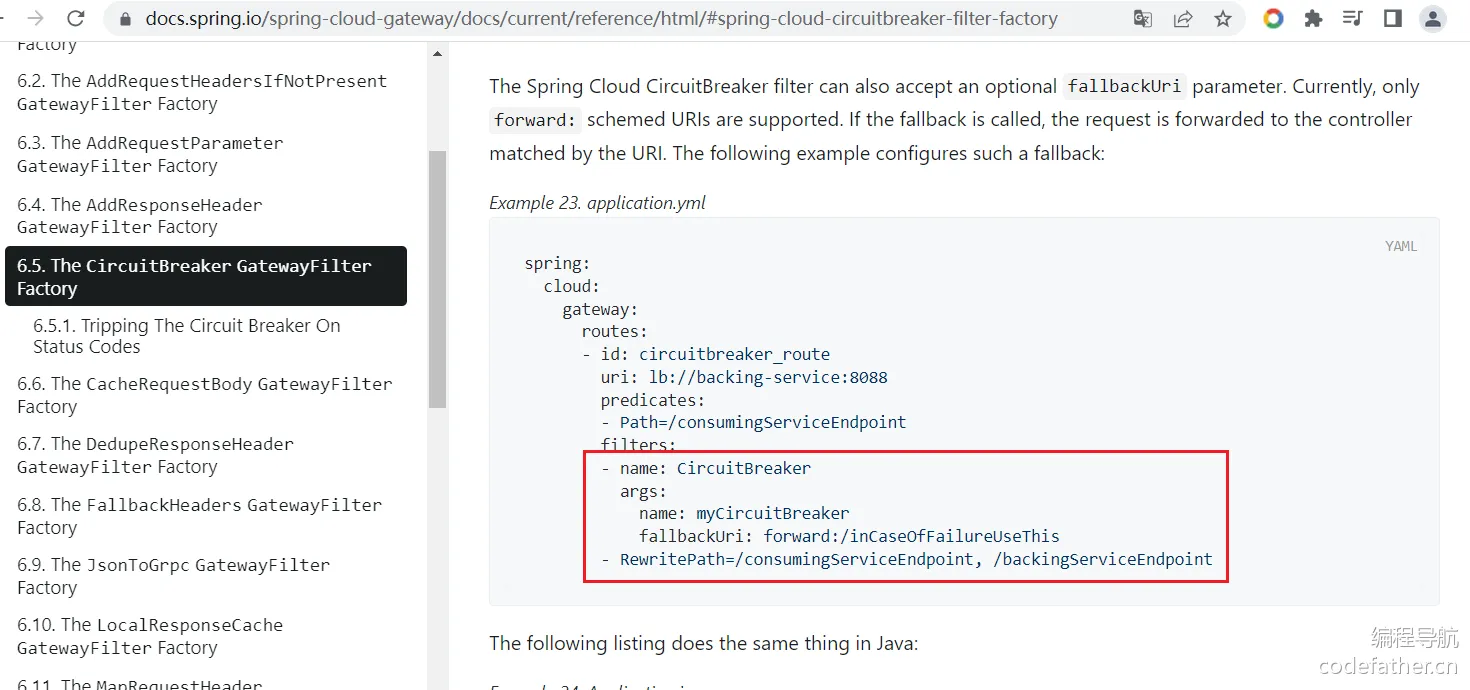This screenshot has height=690, width=1470.
Task: Reload the page
Action: (75, 18)
